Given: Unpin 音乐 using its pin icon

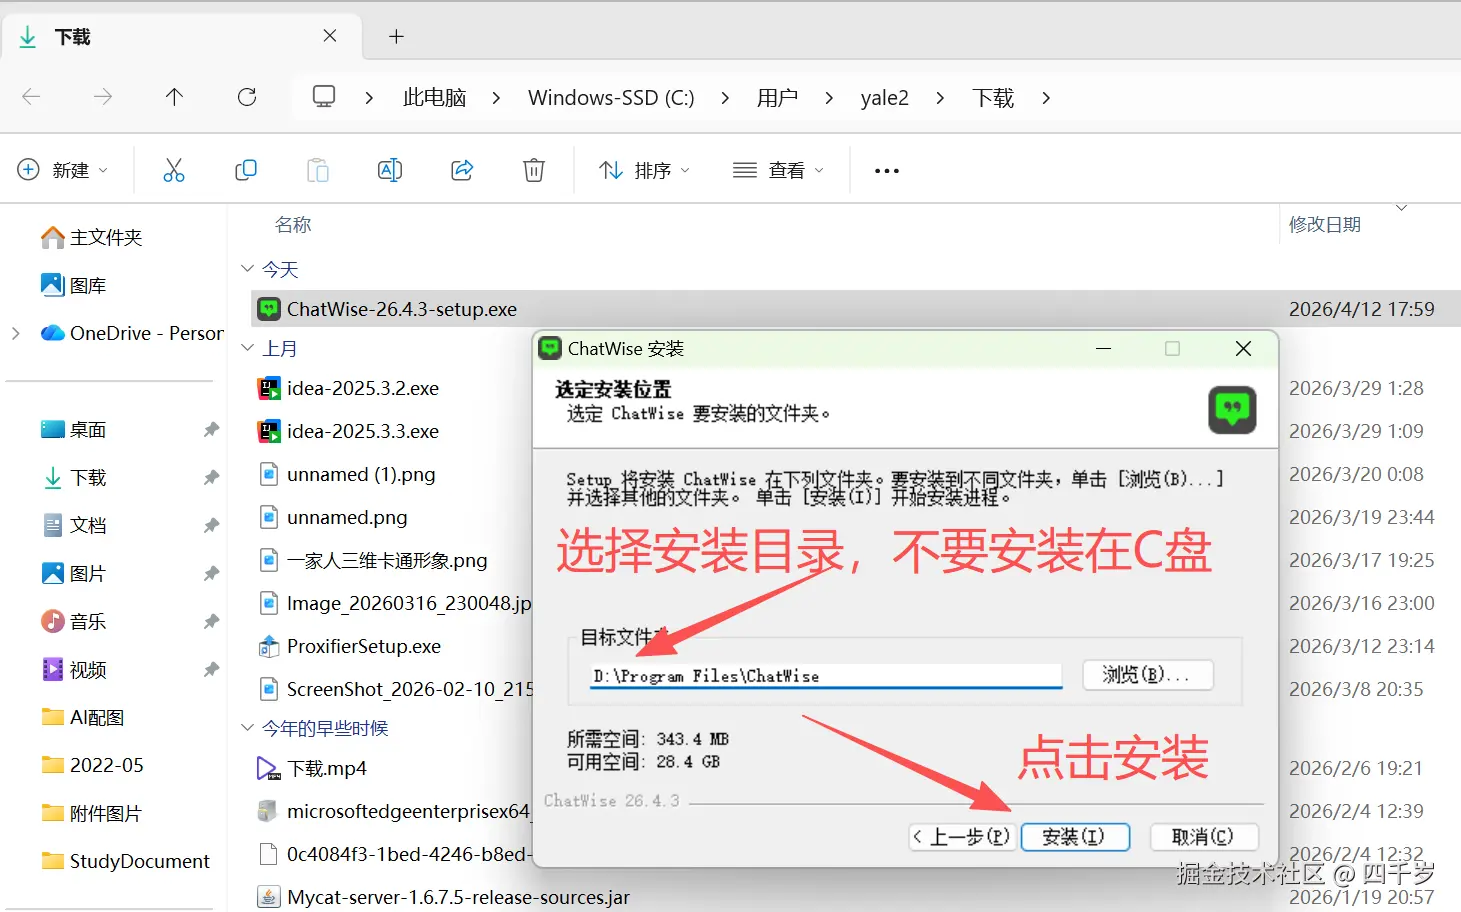Looking at the screenshot, I should click(211, 621).
